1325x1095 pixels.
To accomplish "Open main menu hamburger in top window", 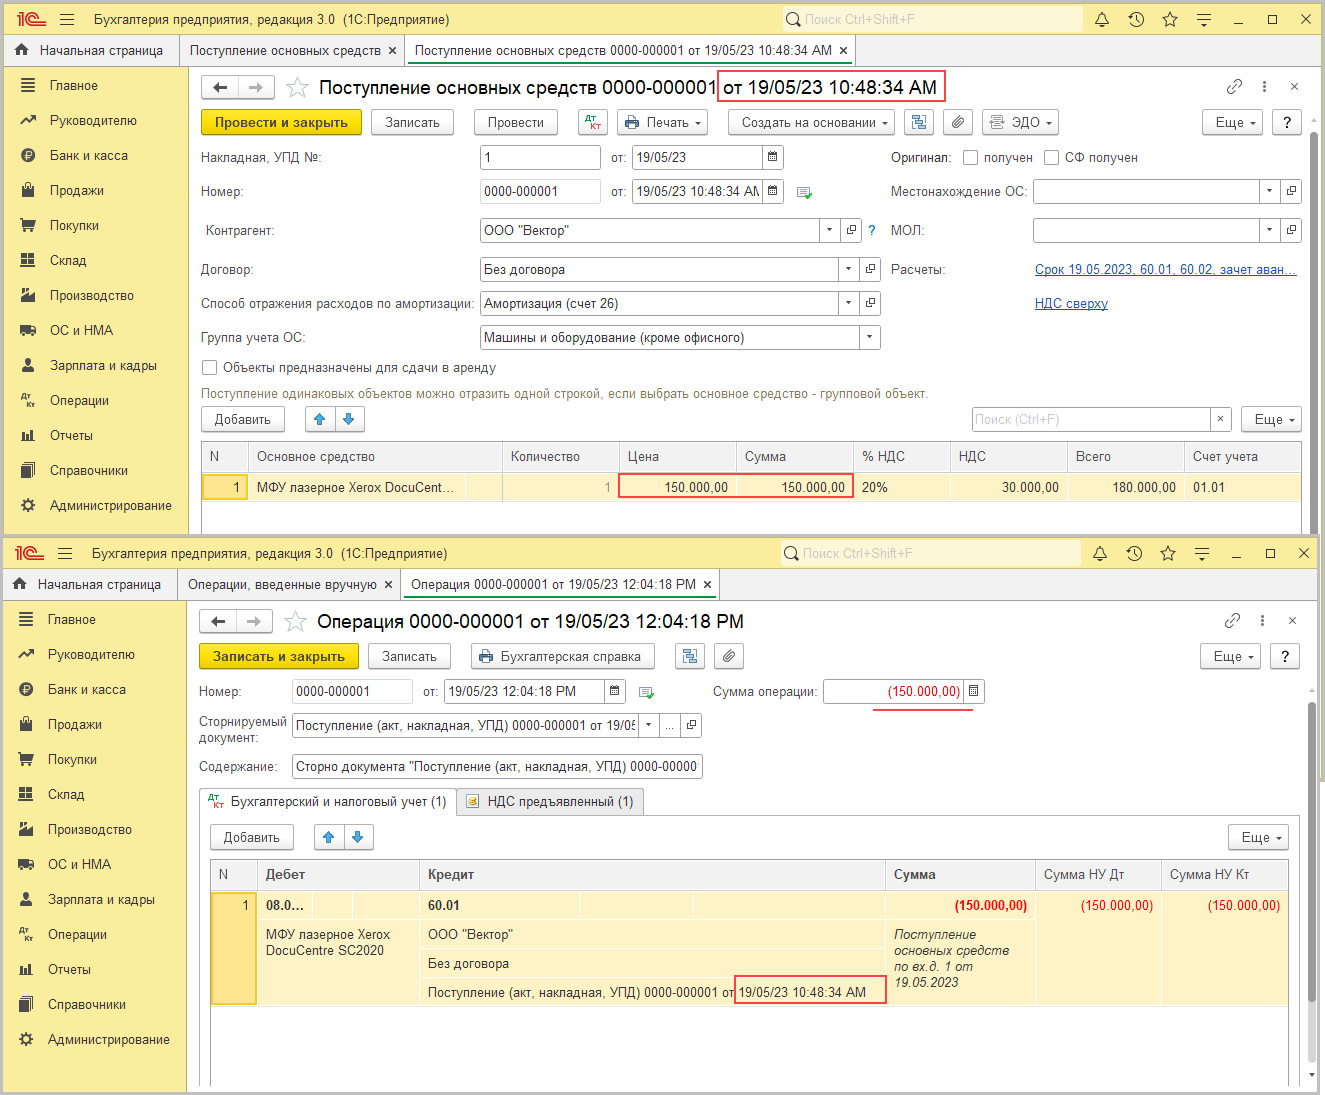I will (x=67, y=19).
